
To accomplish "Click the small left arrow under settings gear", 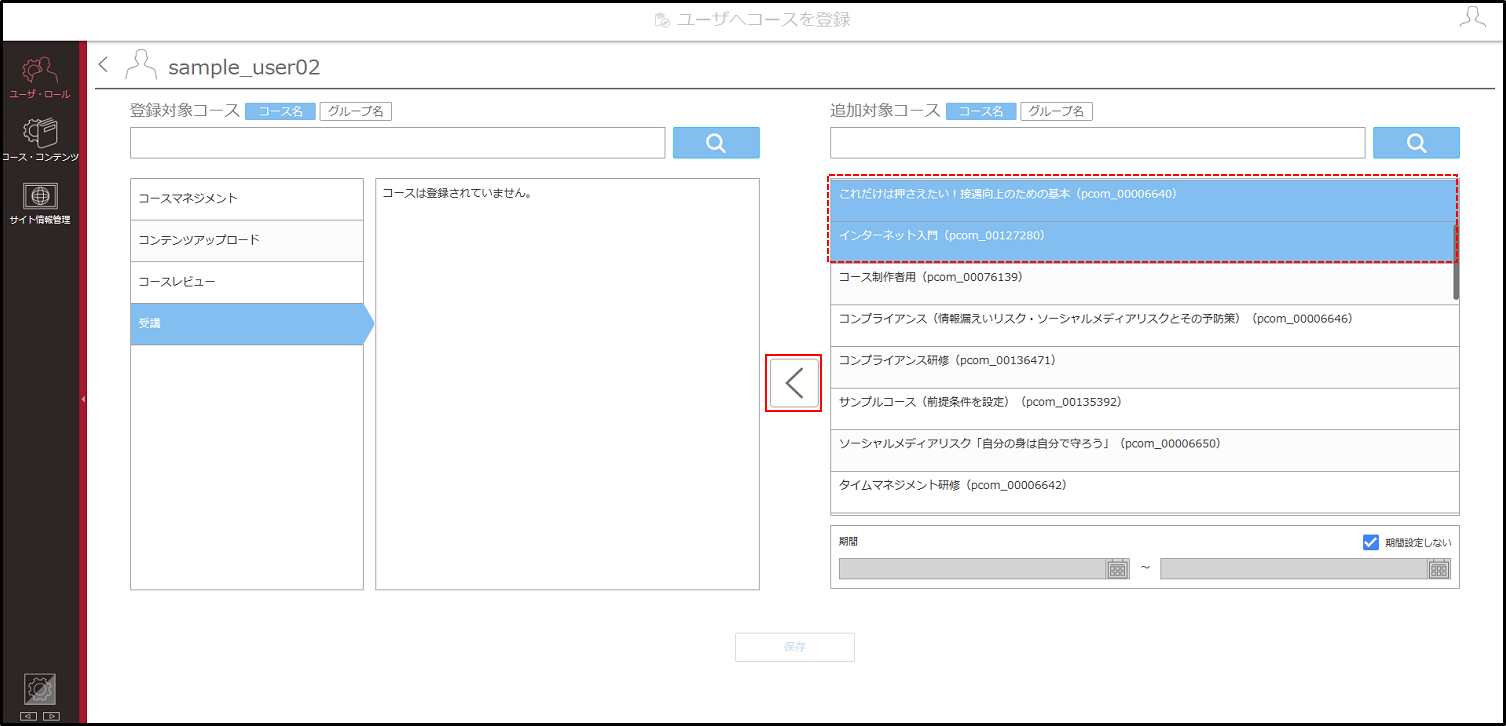I will tap(29, 716).
